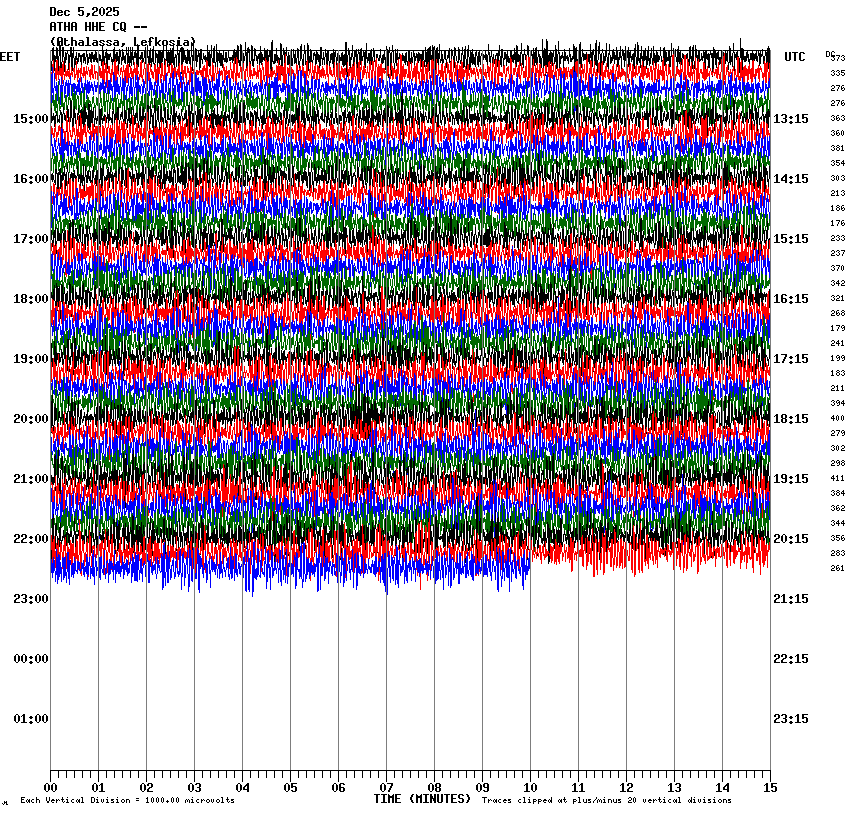850x814 pixels.
Task: Click minute 00 on the bottom axis
Action: [50, 788]
